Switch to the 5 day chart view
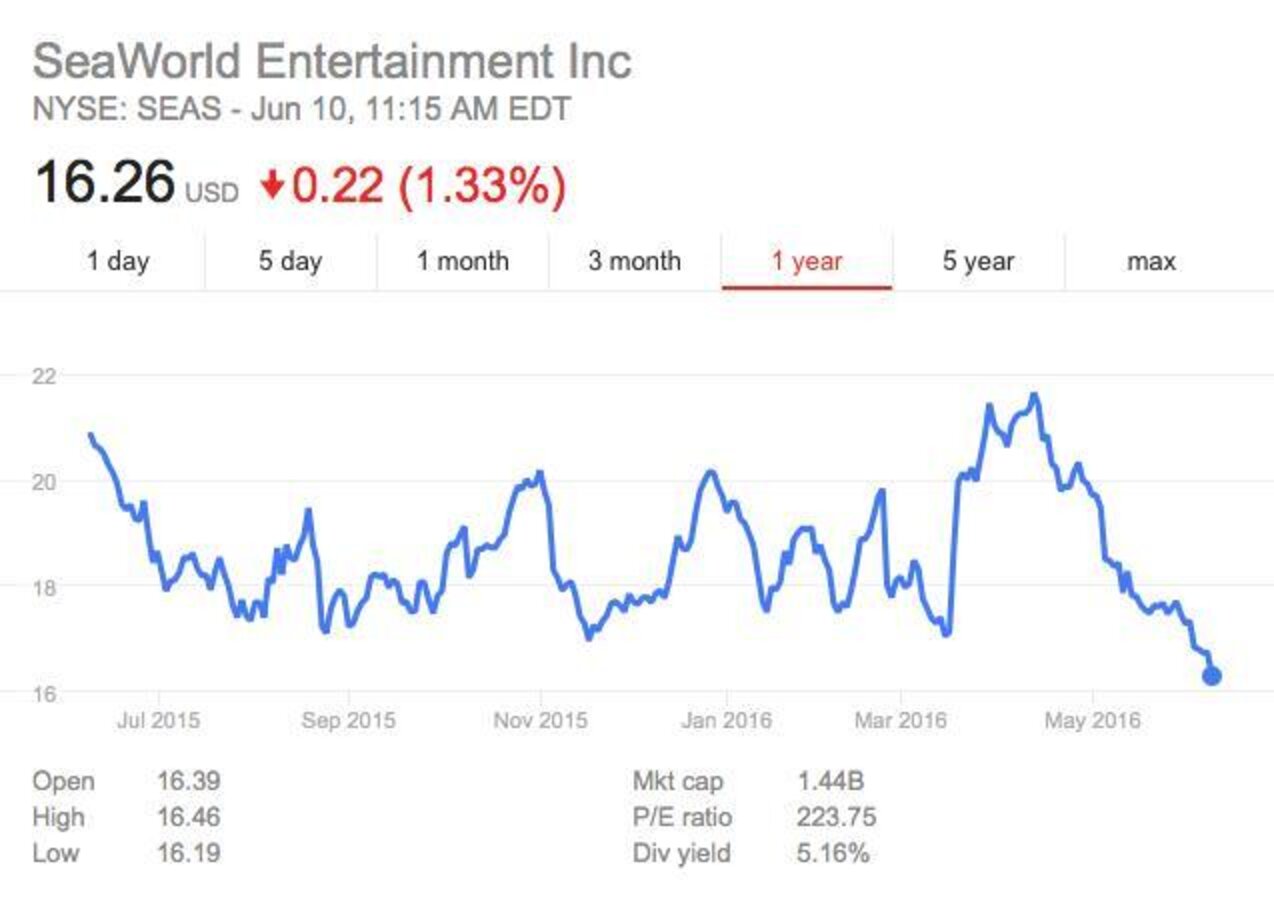This screenshot has height=916, width=1274. [292, 261]
